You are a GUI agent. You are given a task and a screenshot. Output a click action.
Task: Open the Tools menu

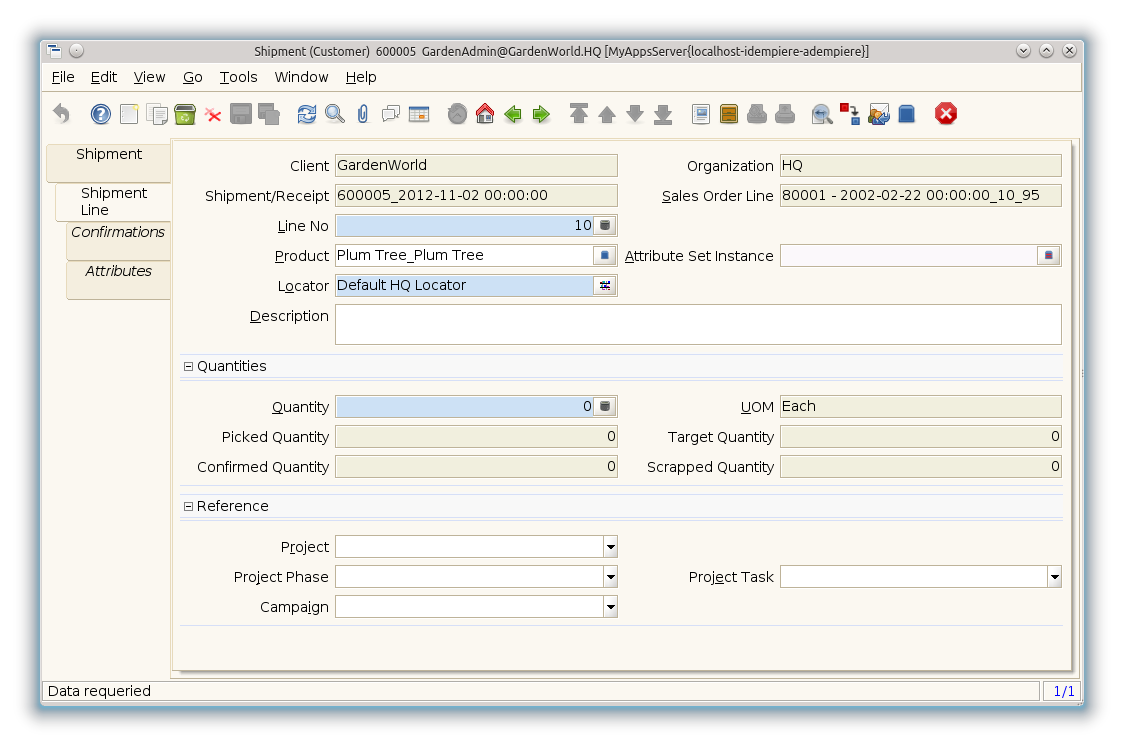(238, 77)
